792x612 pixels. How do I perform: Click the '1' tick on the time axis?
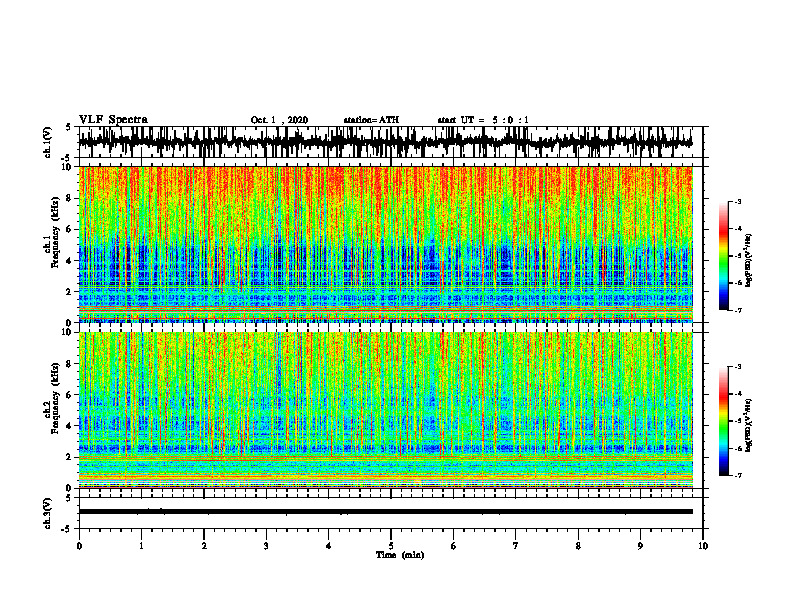[141, 546]
